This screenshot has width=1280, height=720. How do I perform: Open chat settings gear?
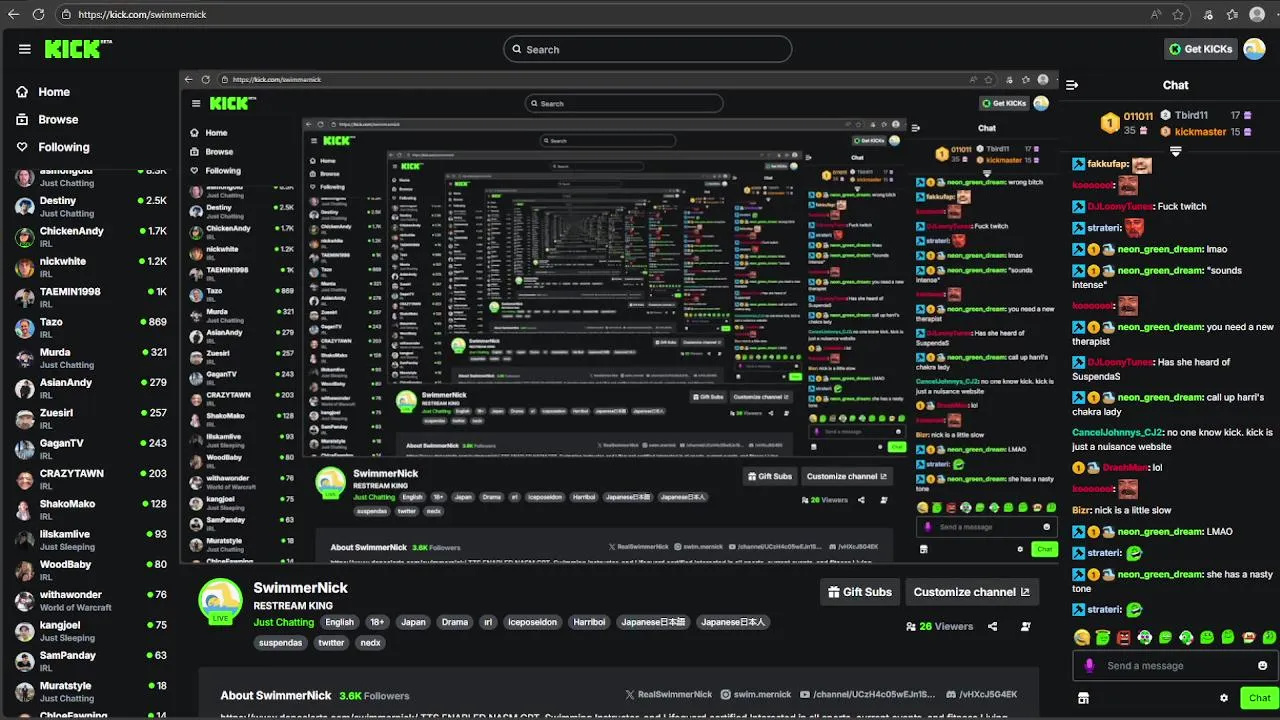tap(1224, 698)
